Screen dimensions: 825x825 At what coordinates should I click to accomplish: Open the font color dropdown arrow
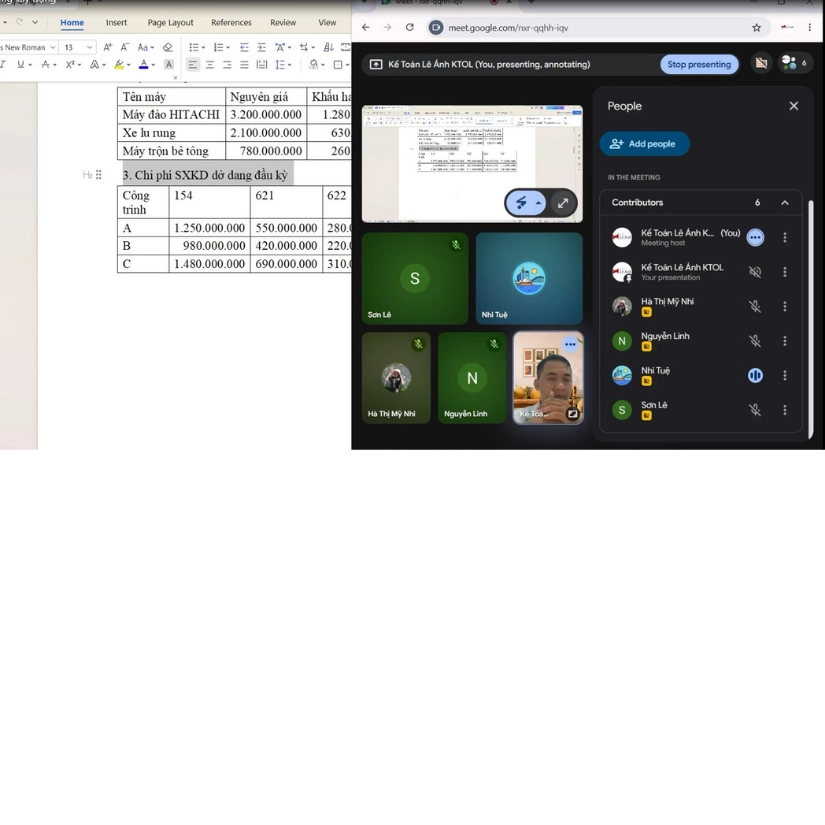(153, 65)
